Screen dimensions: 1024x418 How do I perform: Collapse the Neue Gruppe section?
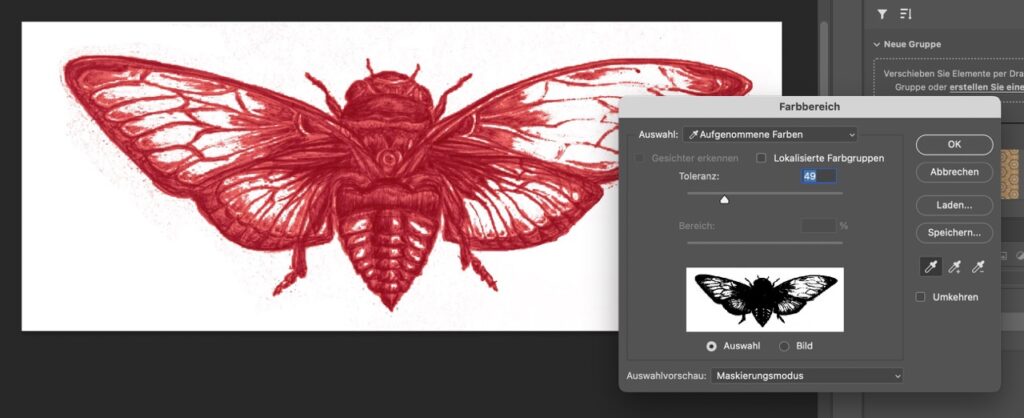pyautogui.click(x=877, y=44)
